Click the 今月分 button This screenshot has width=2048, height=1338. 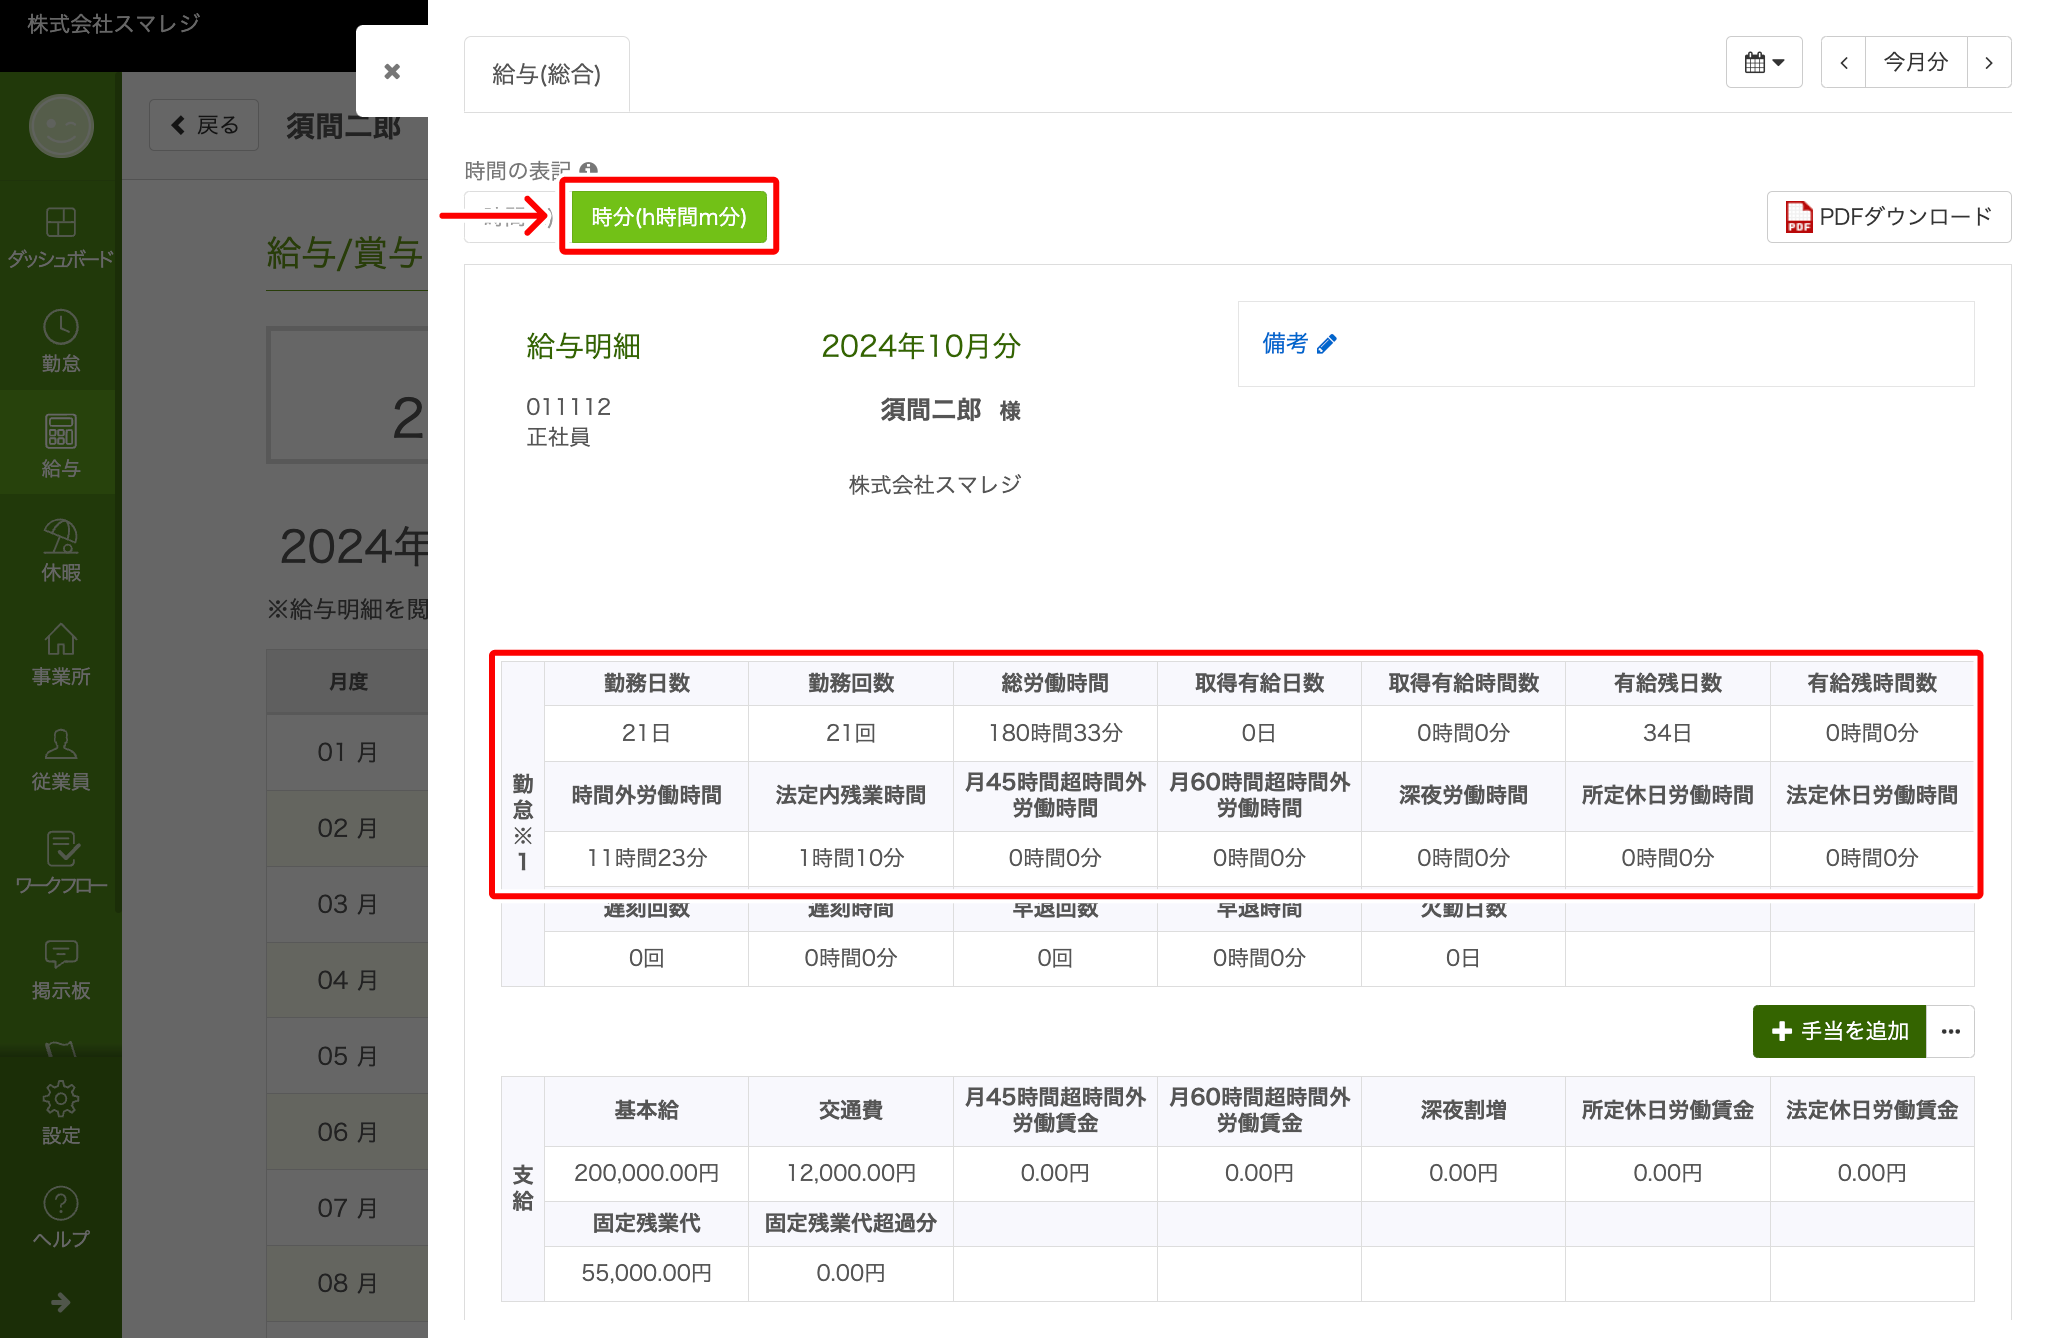coord(1916,62)
